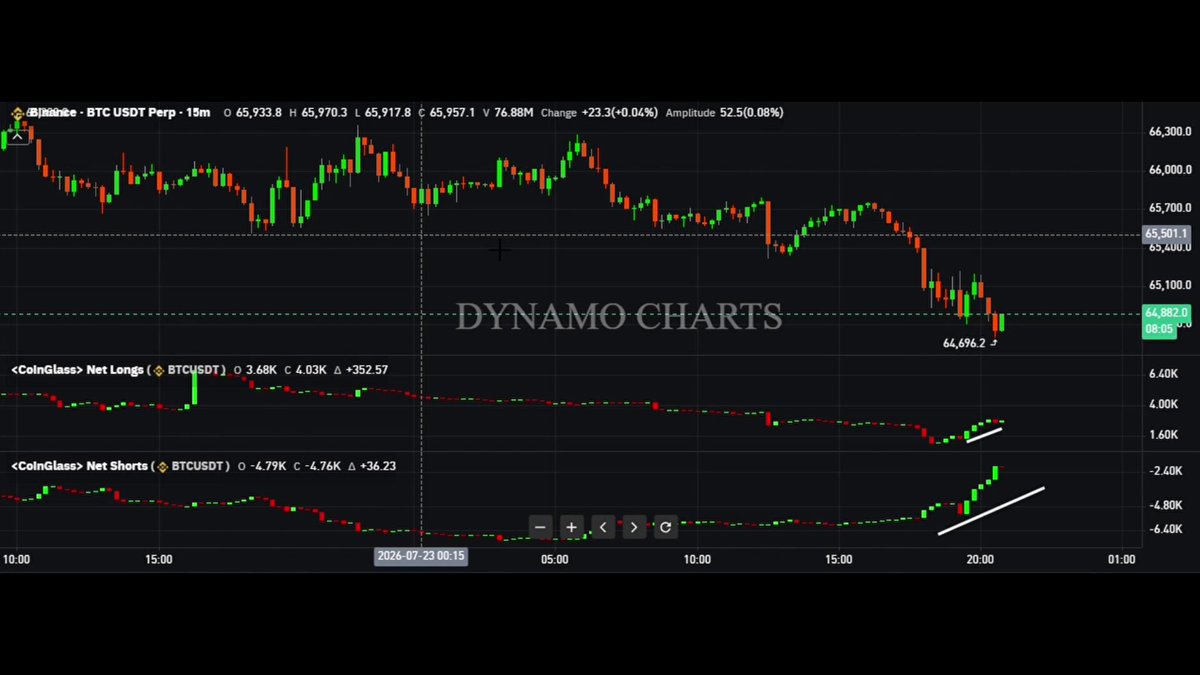Click the close value 65,957.1

(452, 113)
